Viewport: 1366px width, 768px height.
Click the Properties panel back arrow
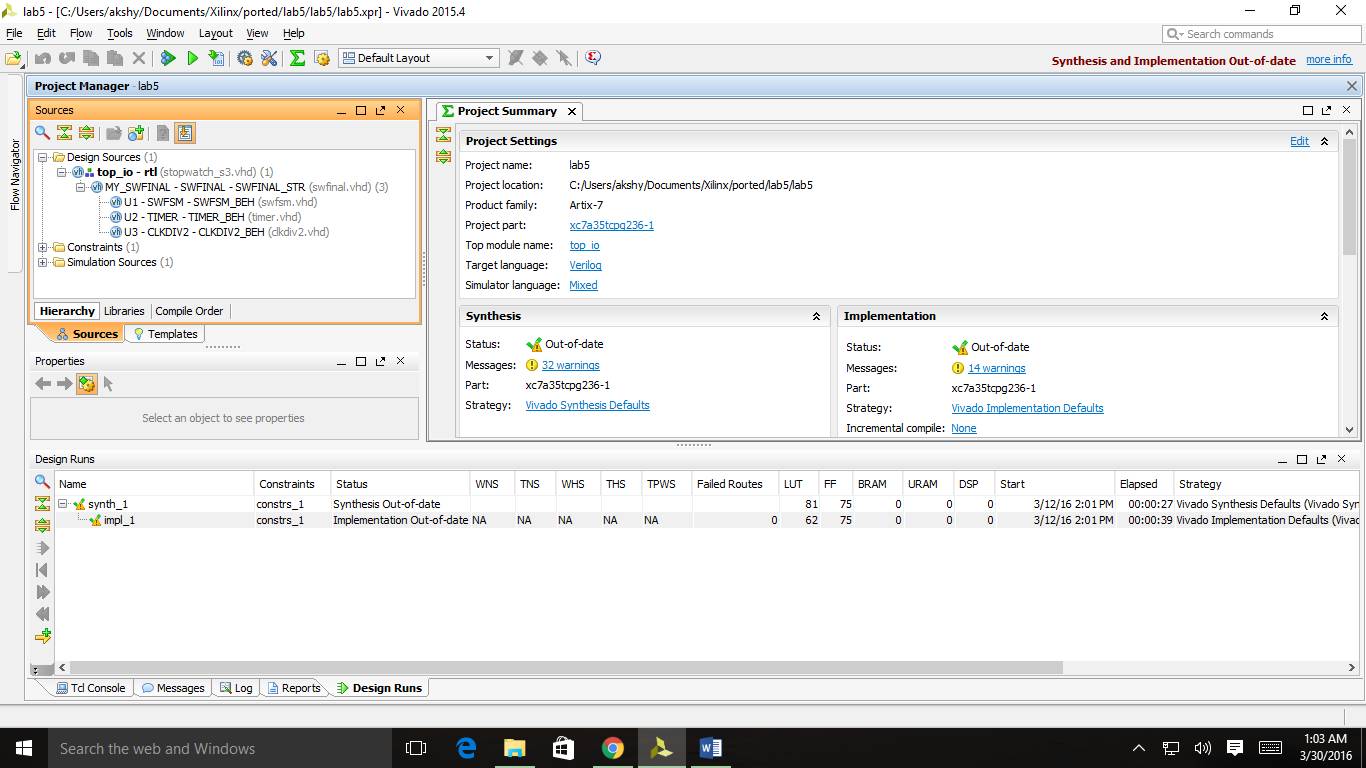click(x=42, y=384)
